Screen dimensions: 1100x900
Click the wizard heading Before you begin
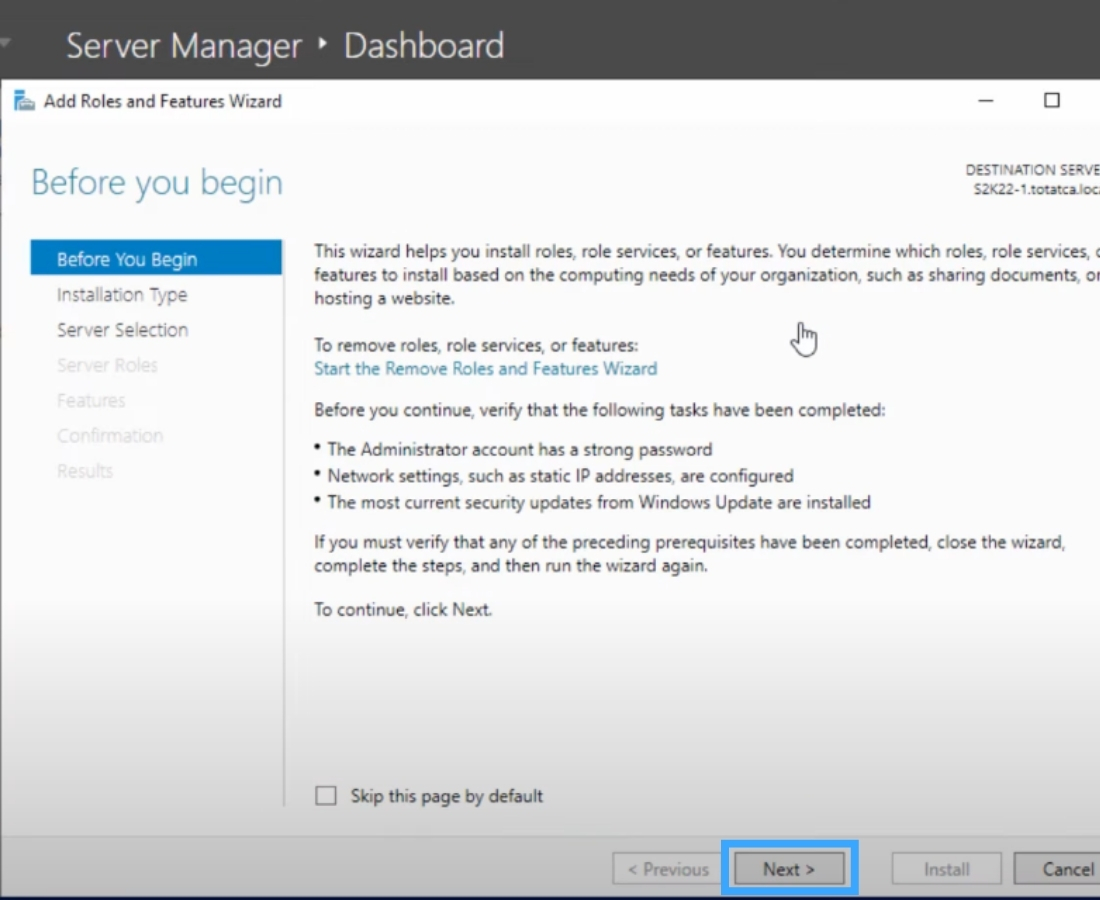point(156,182)
